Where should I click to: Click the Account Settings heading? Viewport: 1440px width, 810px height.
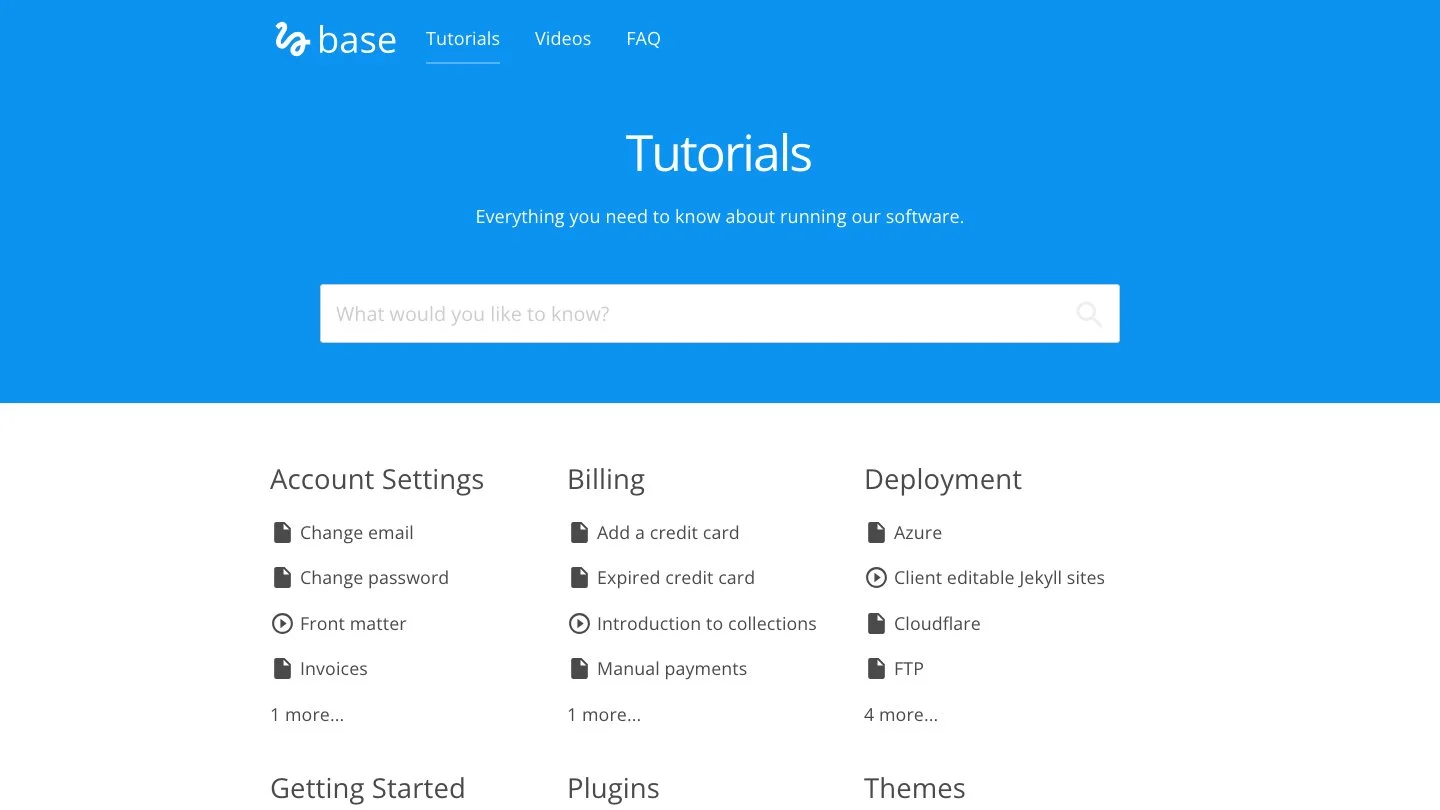tap(377, 480)
